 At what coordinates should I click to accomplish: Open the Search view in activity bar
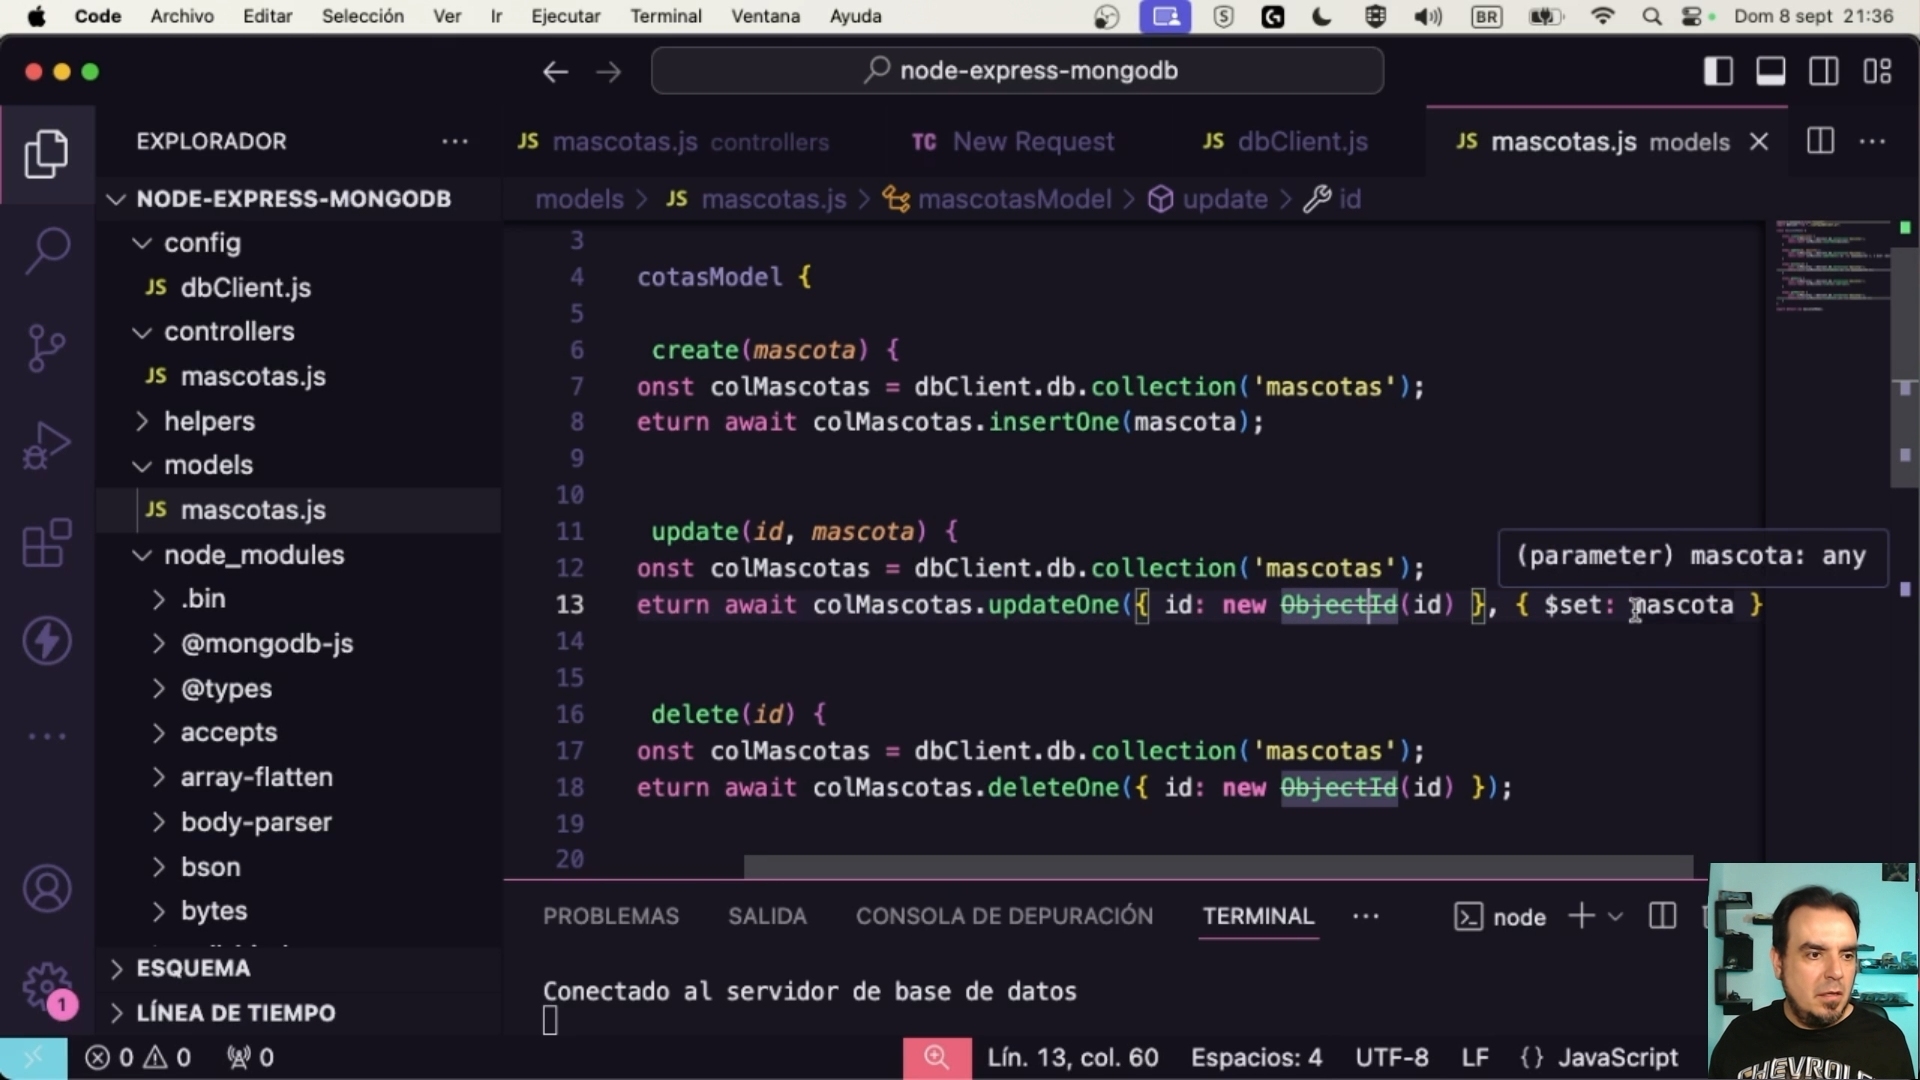(46, 250)
